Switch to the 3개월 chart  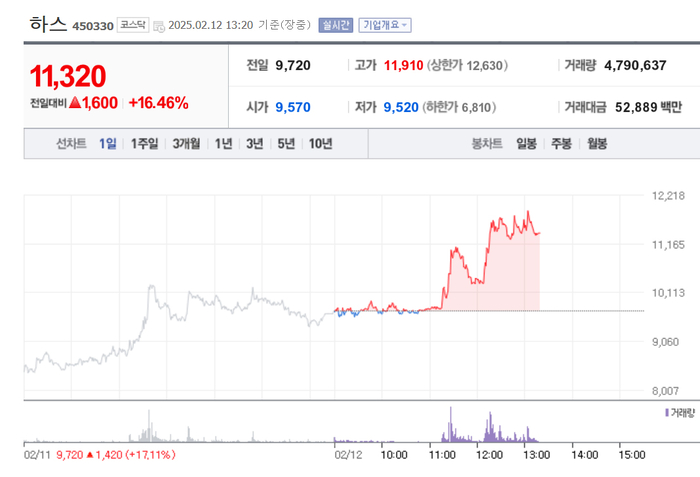186,143
